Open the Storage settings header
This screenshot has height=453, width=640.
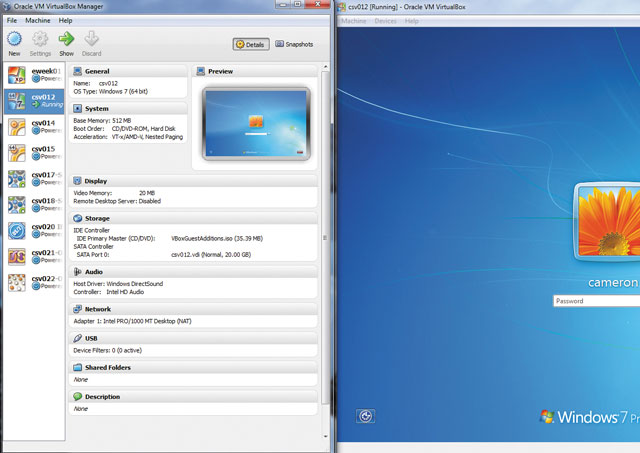[x=193, y=218]
